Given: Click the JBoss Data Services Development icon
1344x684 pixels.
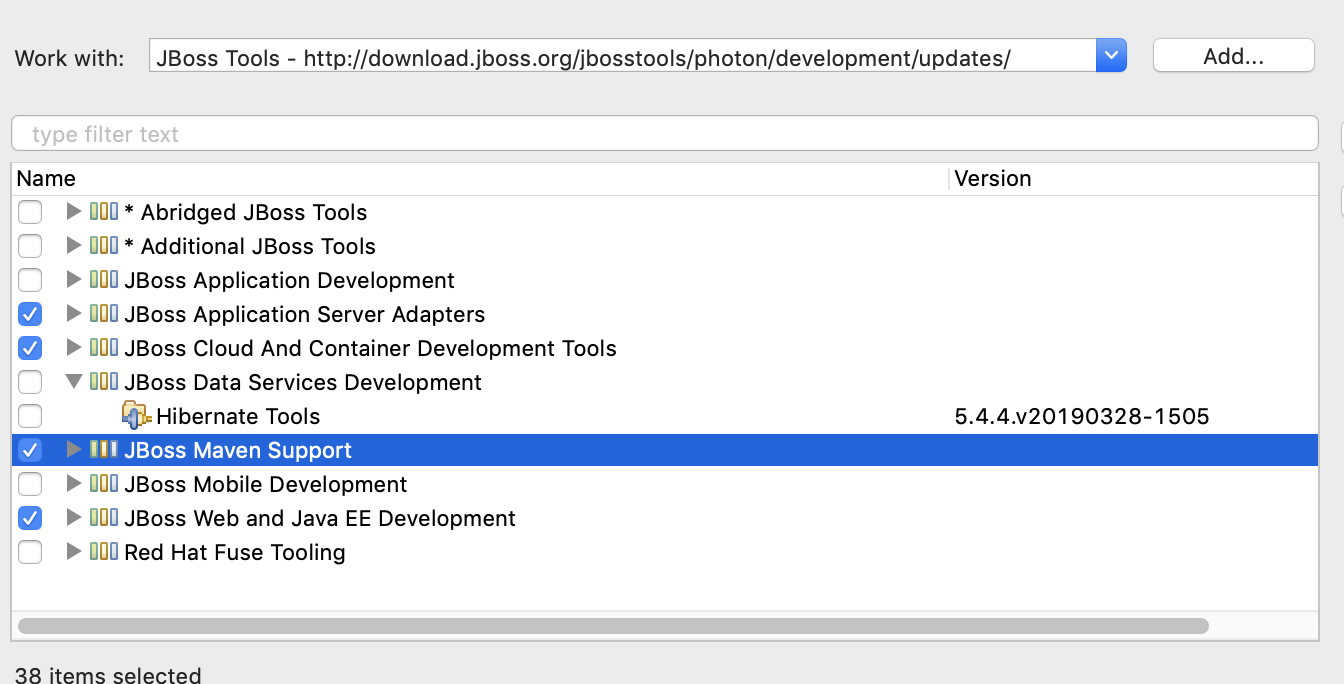Looking at the screenshot, I should pyautogui.click(x=104, y=382).
